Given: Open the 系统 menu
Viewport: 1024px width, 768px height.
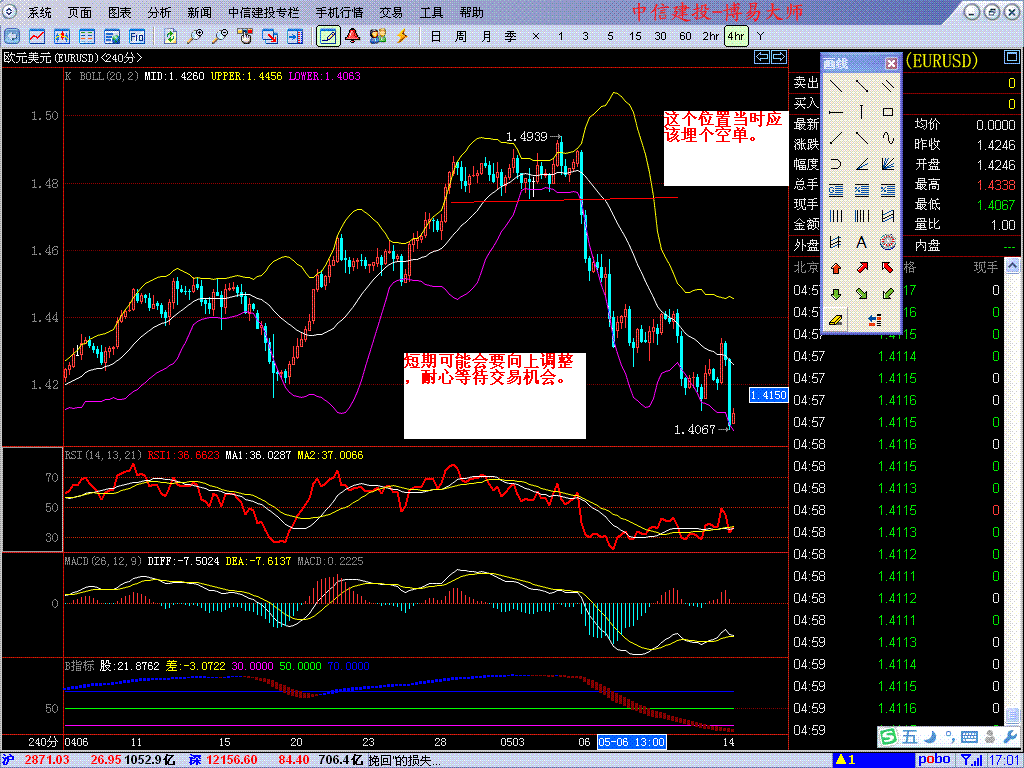Looking at the screenshot, I should coord(39,12).
